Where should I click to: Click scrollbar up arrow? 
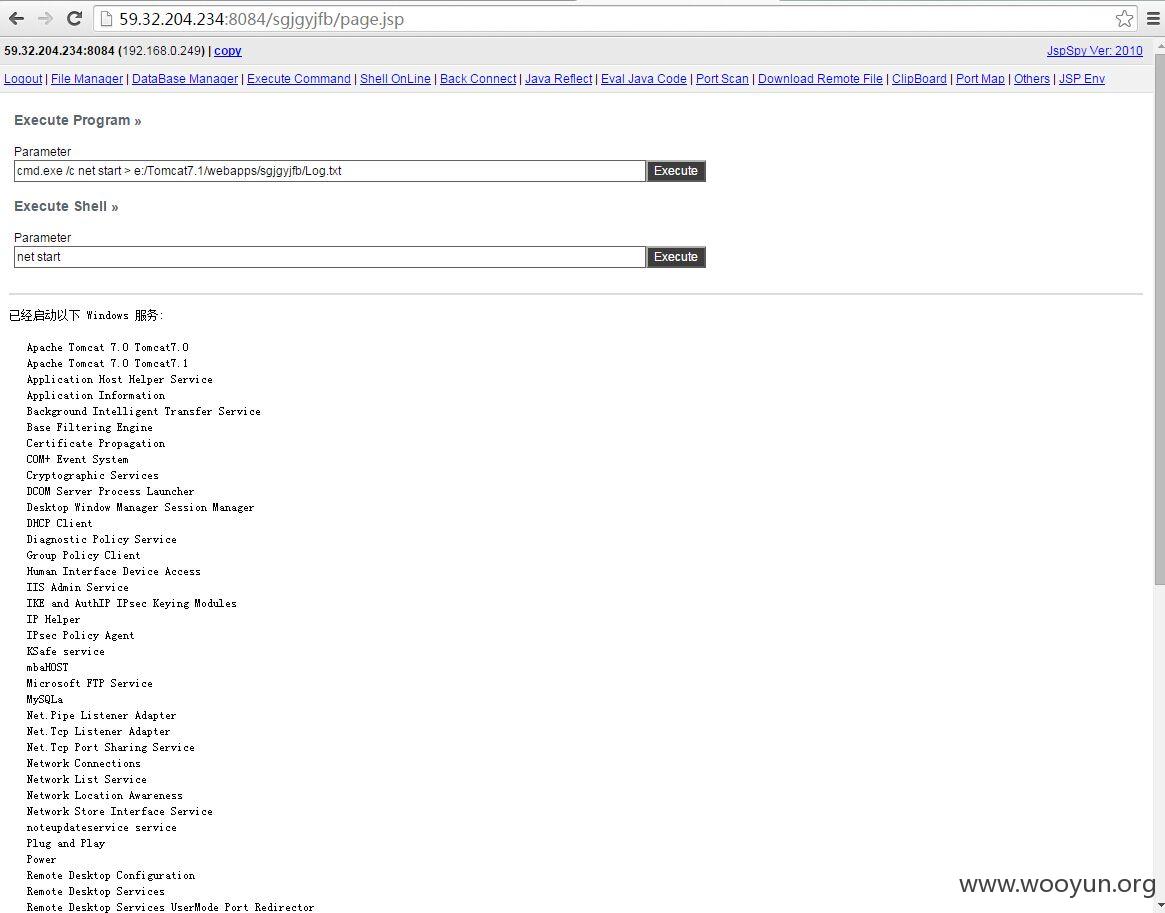pos(1159,46)
